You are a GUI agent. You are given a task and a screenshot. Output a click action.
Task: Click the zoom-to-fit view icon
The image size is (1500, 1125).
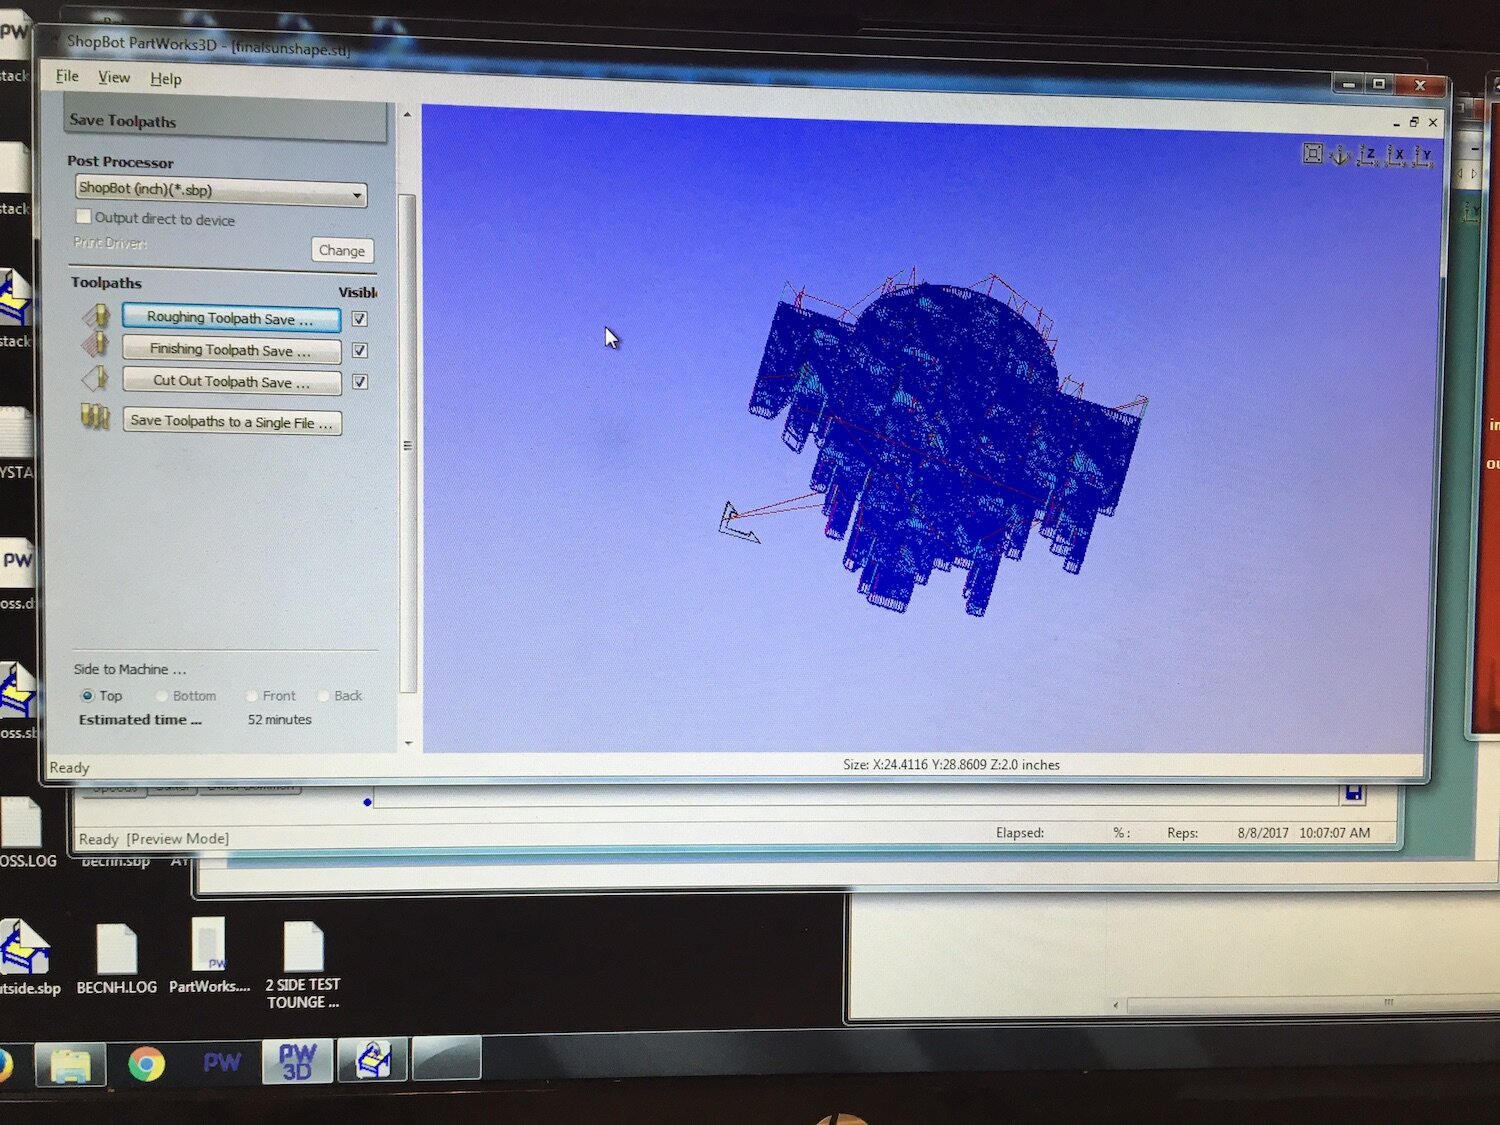point(1313,153)
